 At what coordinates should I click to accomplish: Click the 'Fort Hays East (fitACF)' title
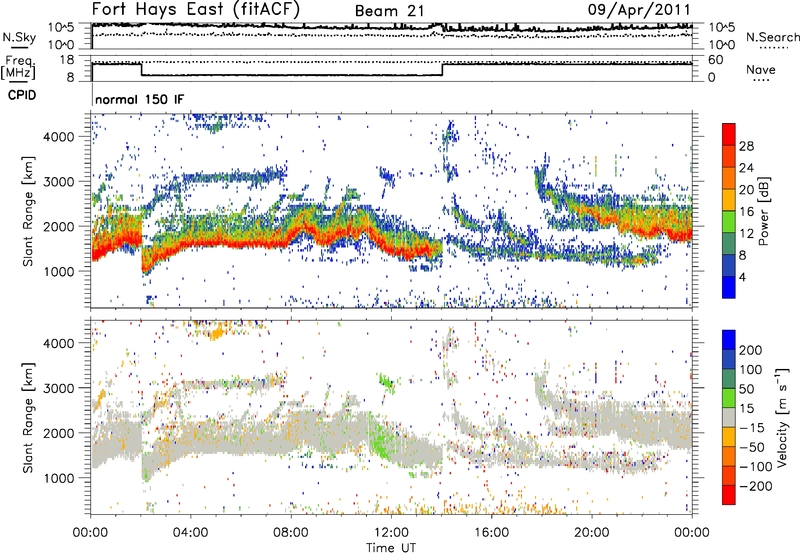[195, 10]
